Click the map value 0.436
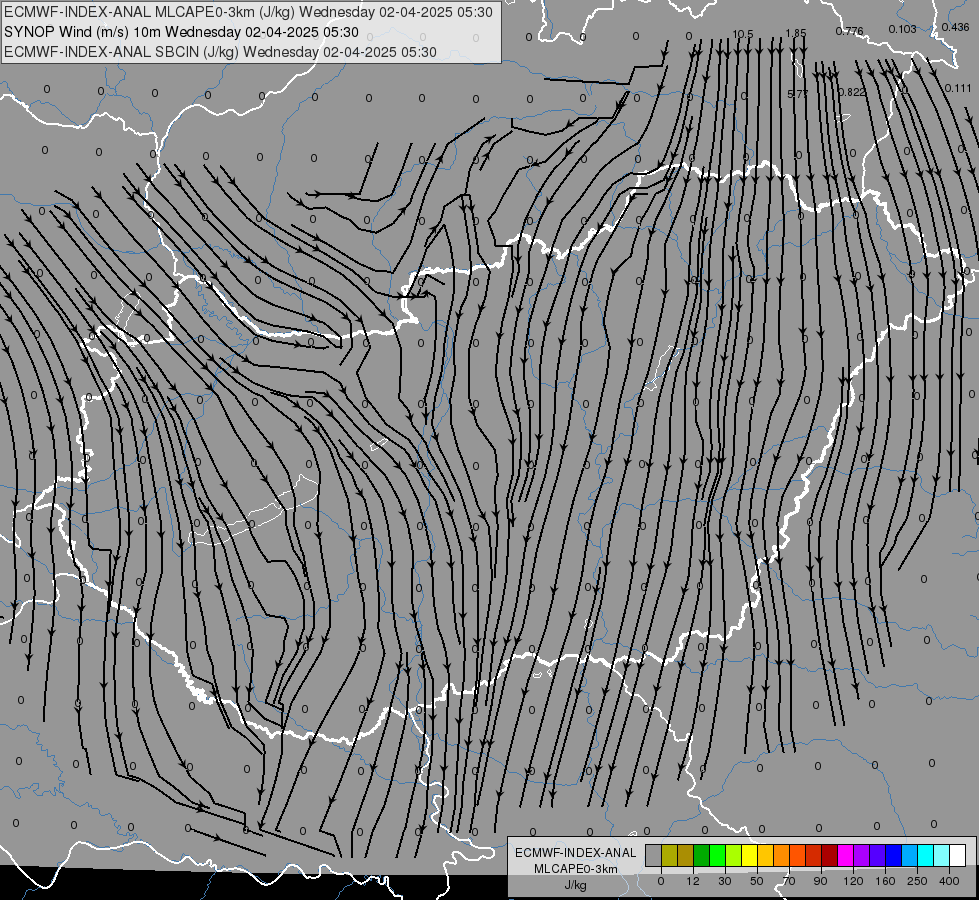Screen dimensions: 979x900 click(x=955, y=27)
